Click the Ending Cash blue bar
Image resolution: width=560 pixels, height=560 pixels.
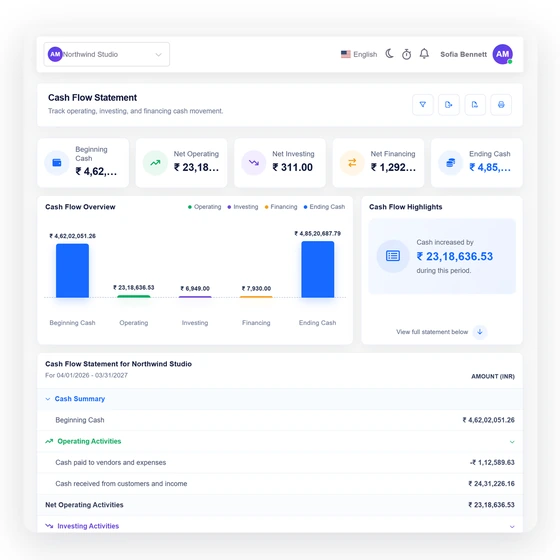[318, 269]
